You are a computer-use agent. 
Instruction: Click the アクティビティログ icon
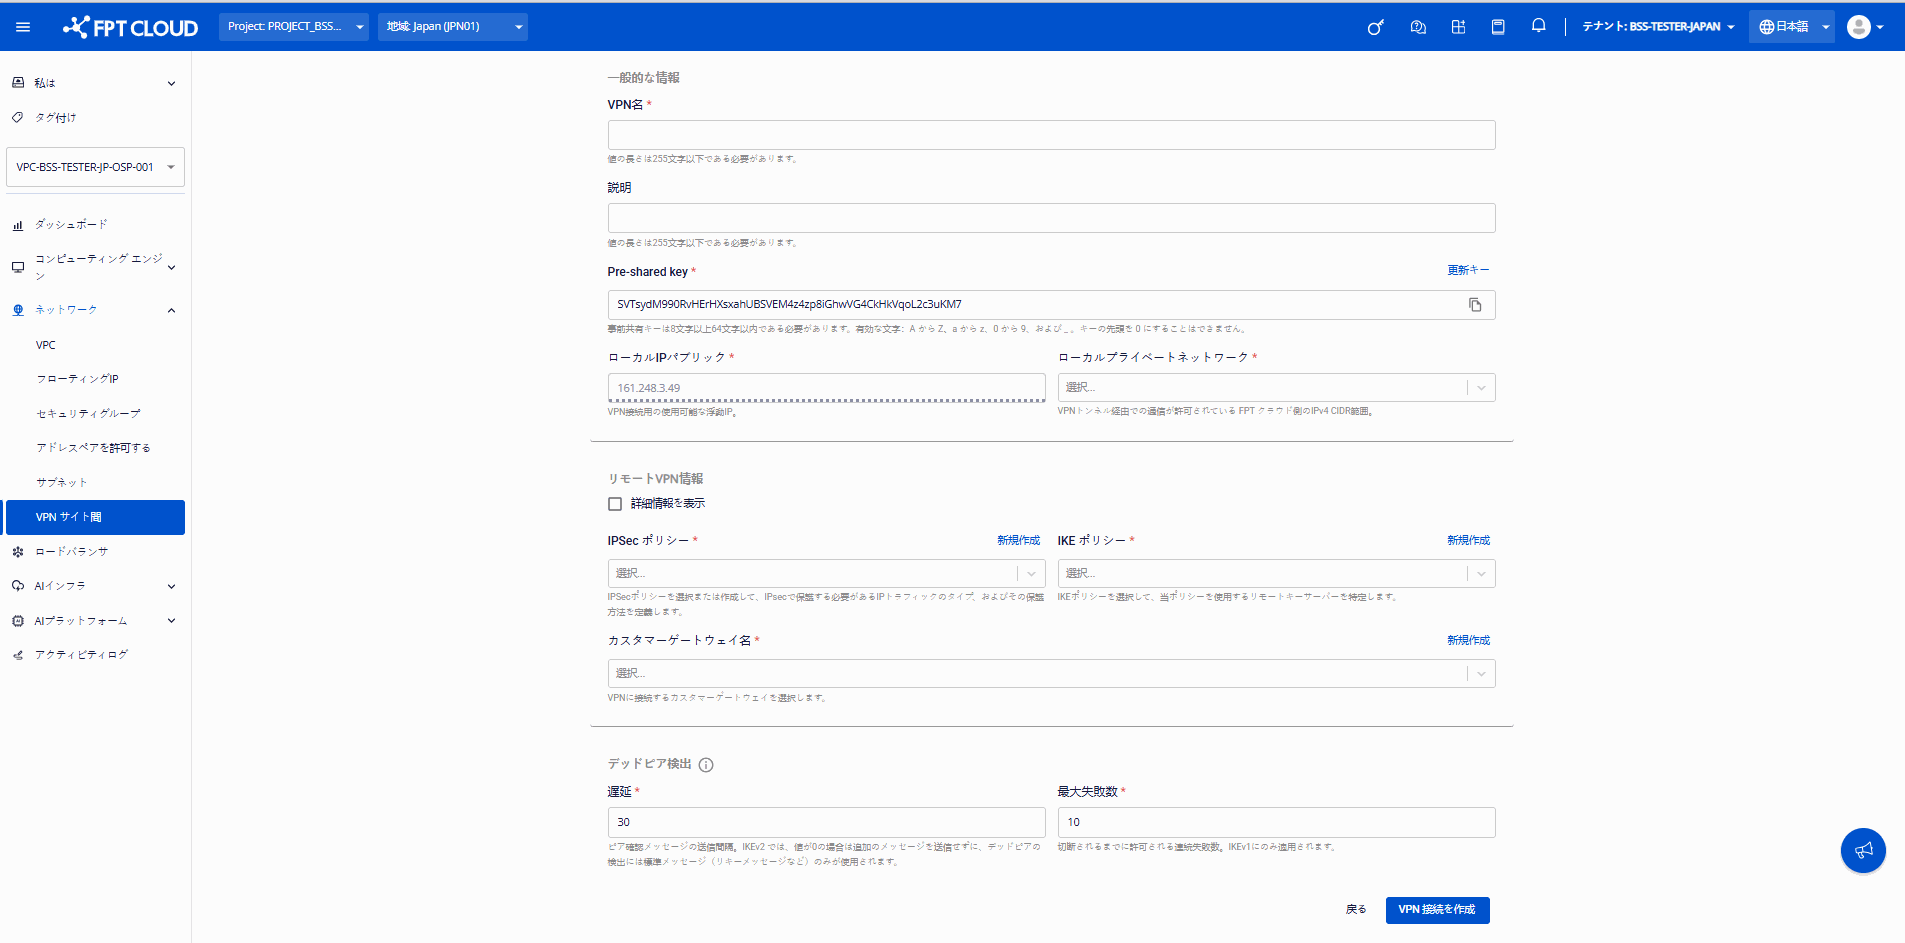18,655
